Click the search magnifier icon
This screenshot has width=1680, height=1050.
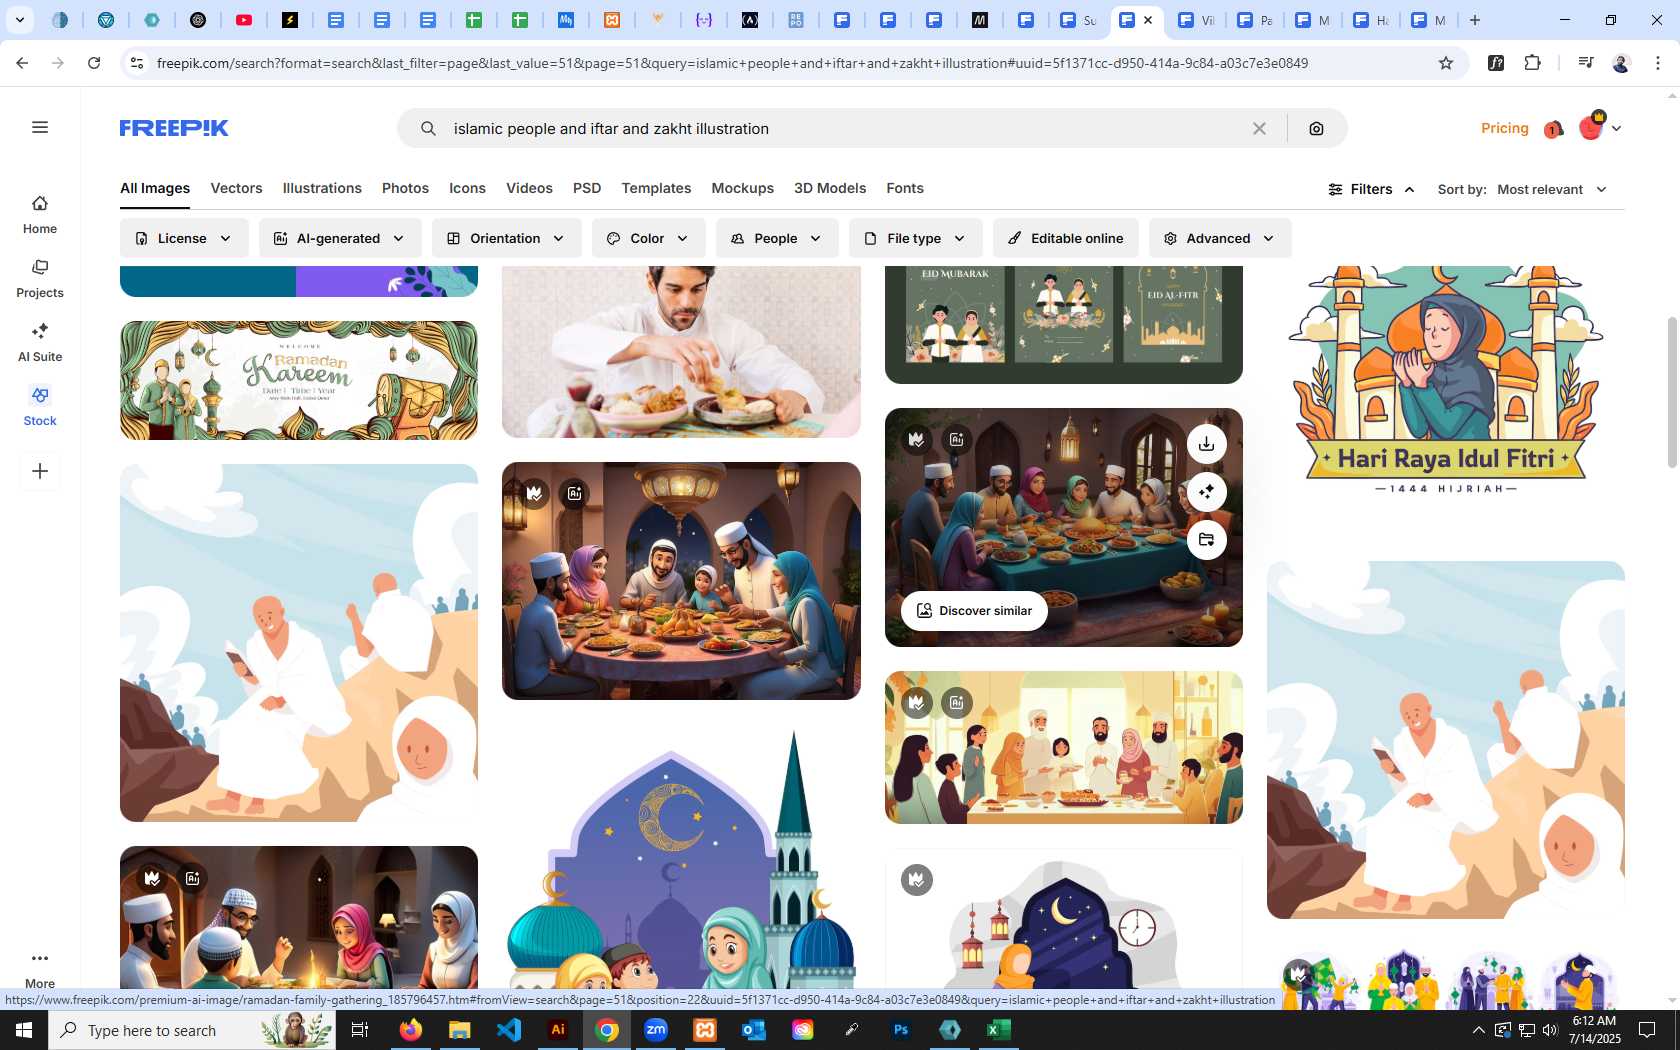pos(428,128)
